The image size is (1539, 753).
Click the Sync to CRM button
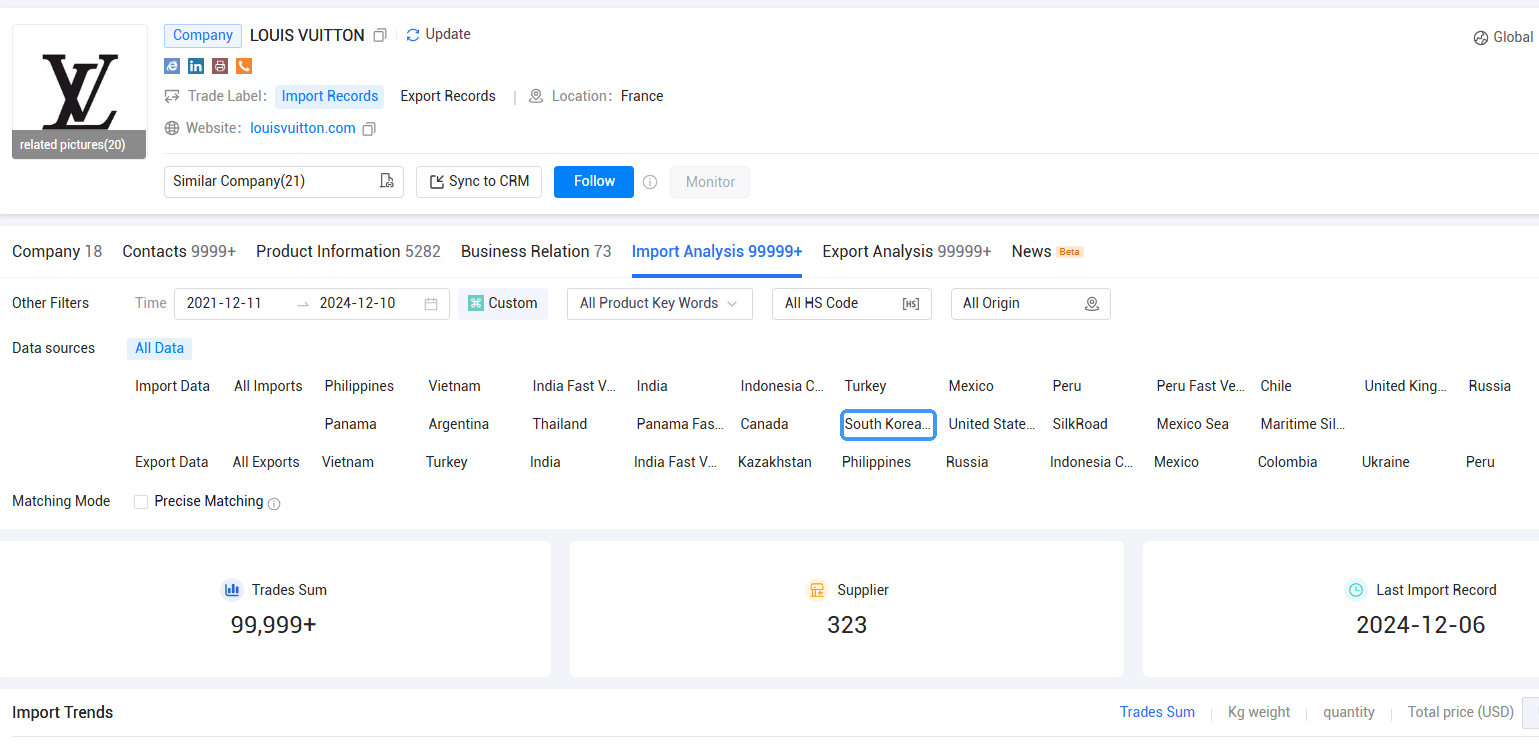479,182
